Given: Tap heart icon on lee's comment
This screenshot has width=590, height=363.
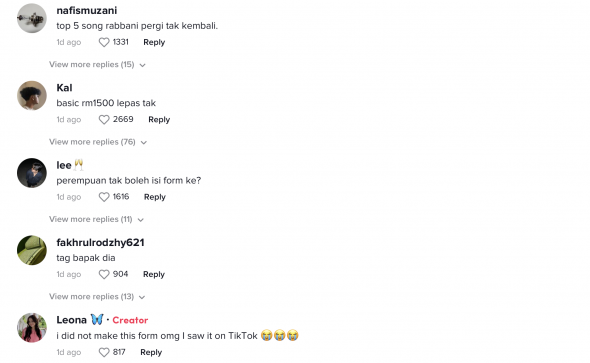Looking at the screenshot, I should [104, 197].
